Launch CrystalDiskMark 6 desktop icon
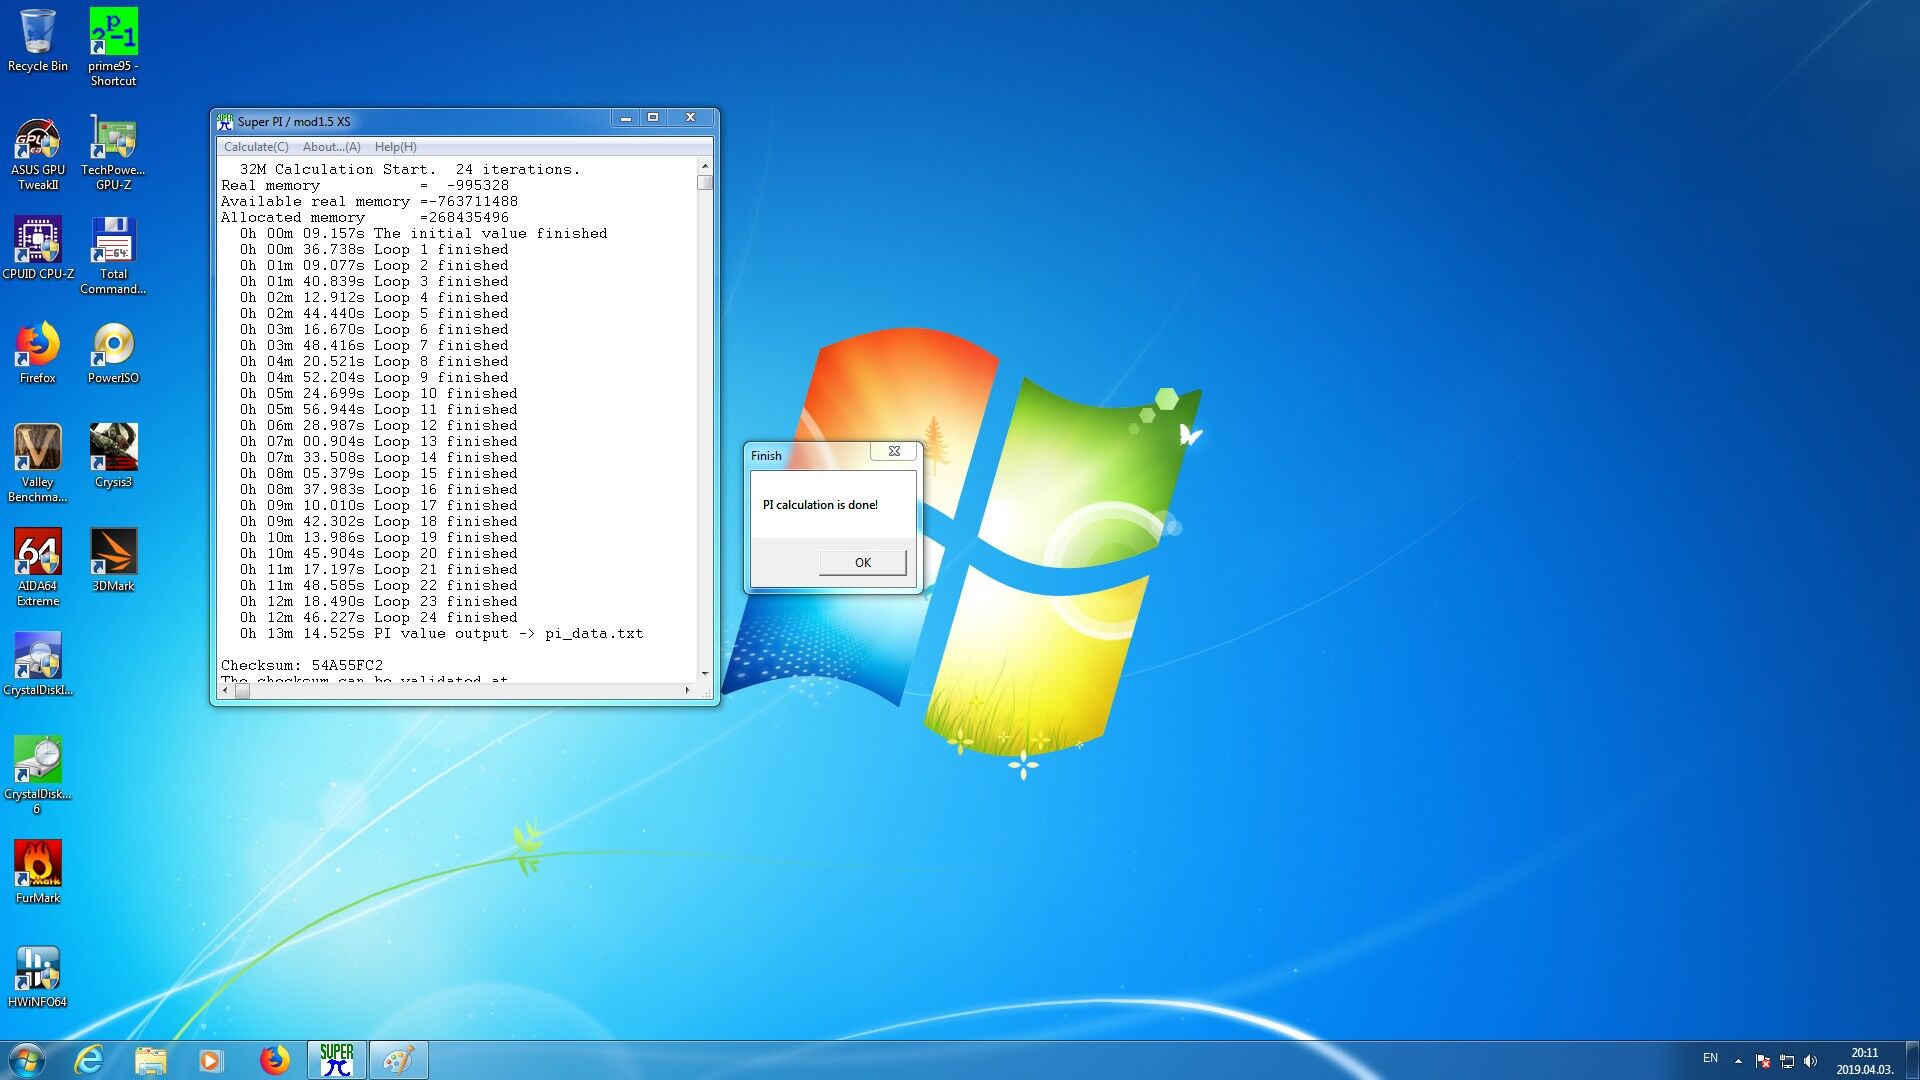The height and width of the screenshot is (1080, 1920). click(38, 774)
